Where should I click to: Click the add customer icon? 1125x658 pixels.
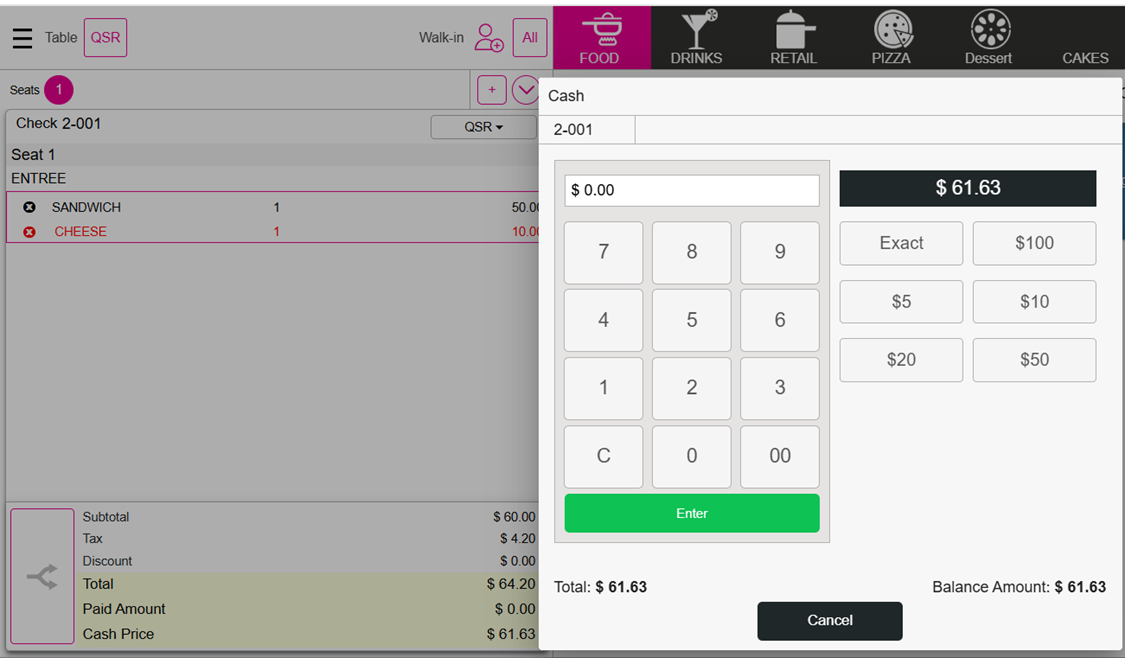488,38
